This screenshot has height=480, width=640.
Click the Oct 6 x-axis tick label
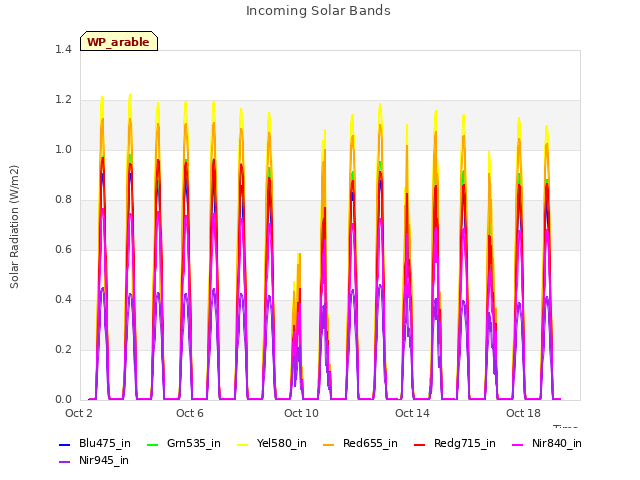[190, 413]
